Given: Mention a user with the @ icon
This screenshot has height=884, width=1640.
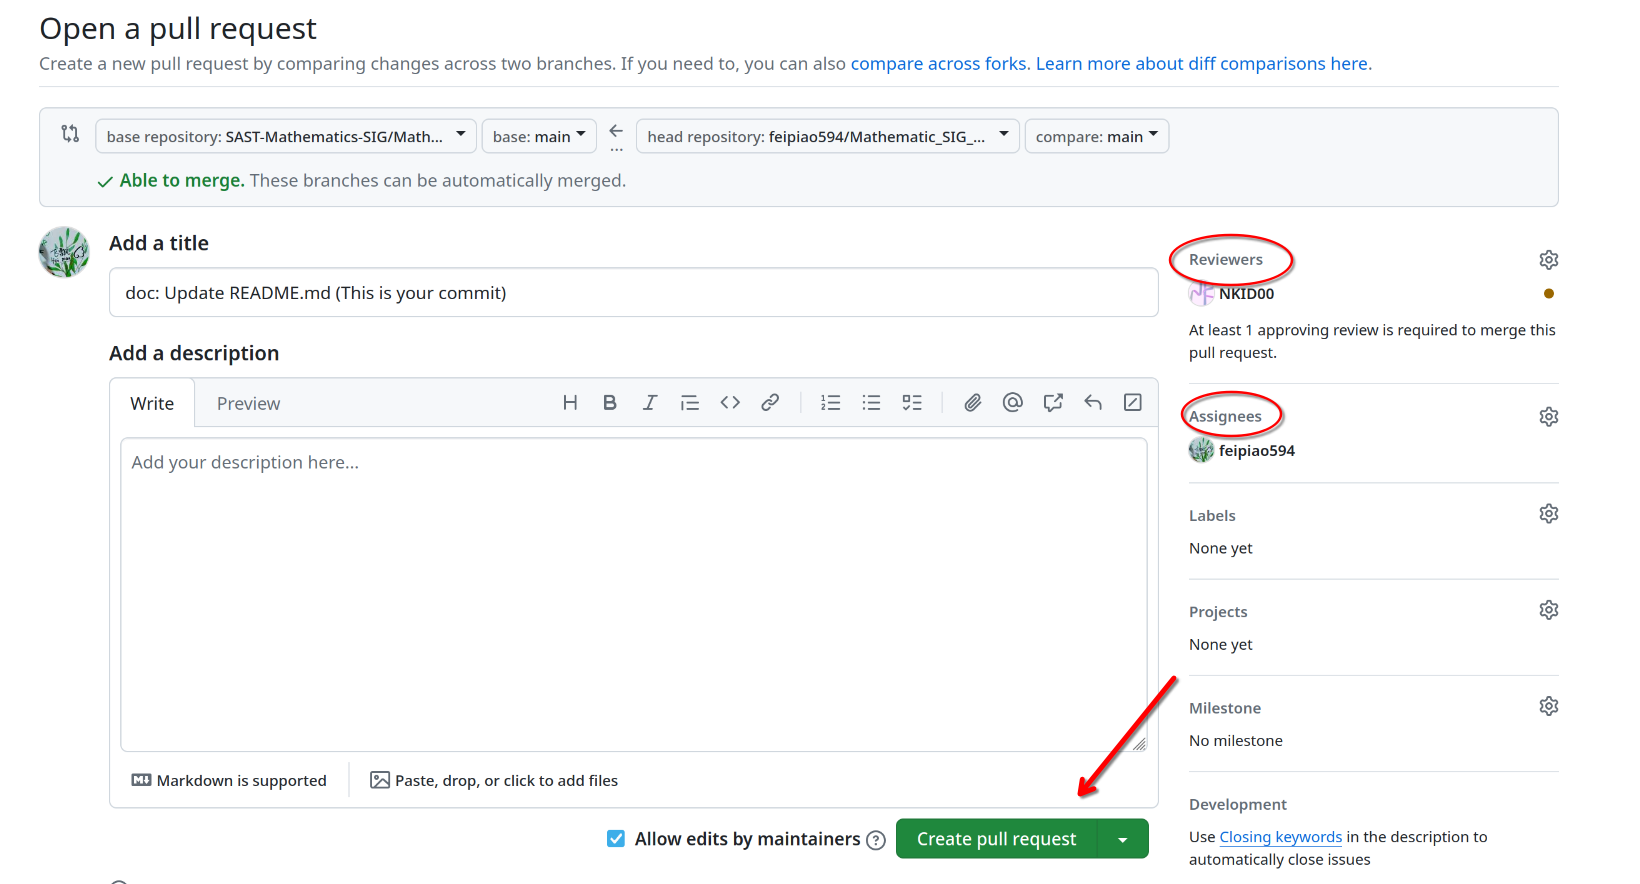Looking at the screenshot, I should pyautogui.click(x=1013, y=403).
